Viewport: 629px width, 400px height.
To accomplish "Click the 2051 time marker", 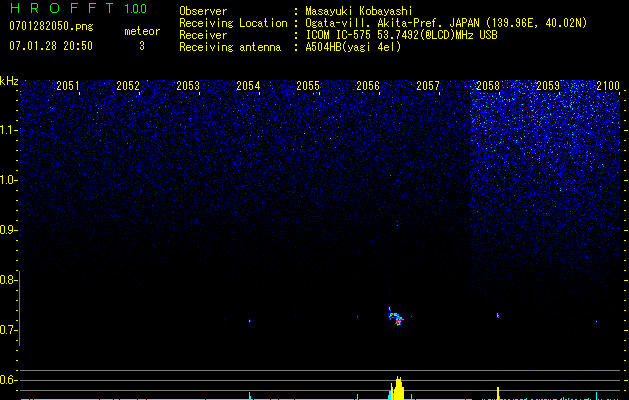I will point(68,86).
